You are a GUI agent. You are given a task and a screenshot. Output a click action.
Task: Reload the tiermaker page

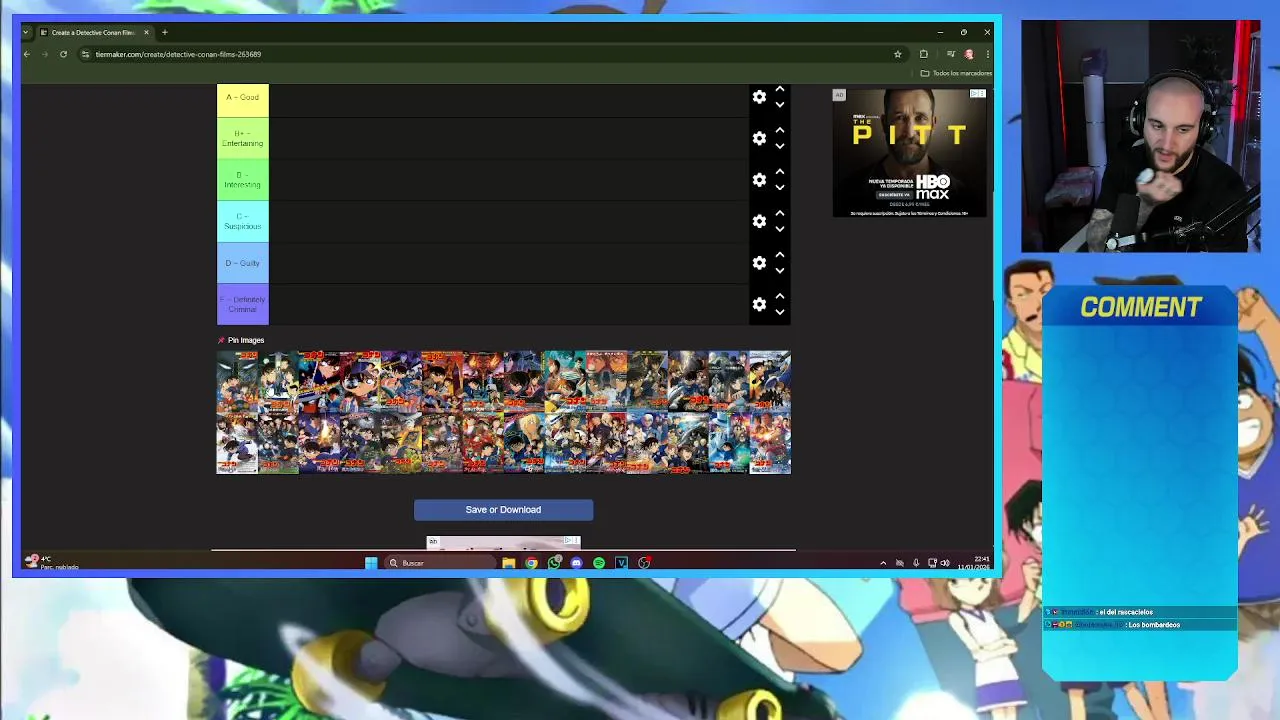tap(63, 54)
